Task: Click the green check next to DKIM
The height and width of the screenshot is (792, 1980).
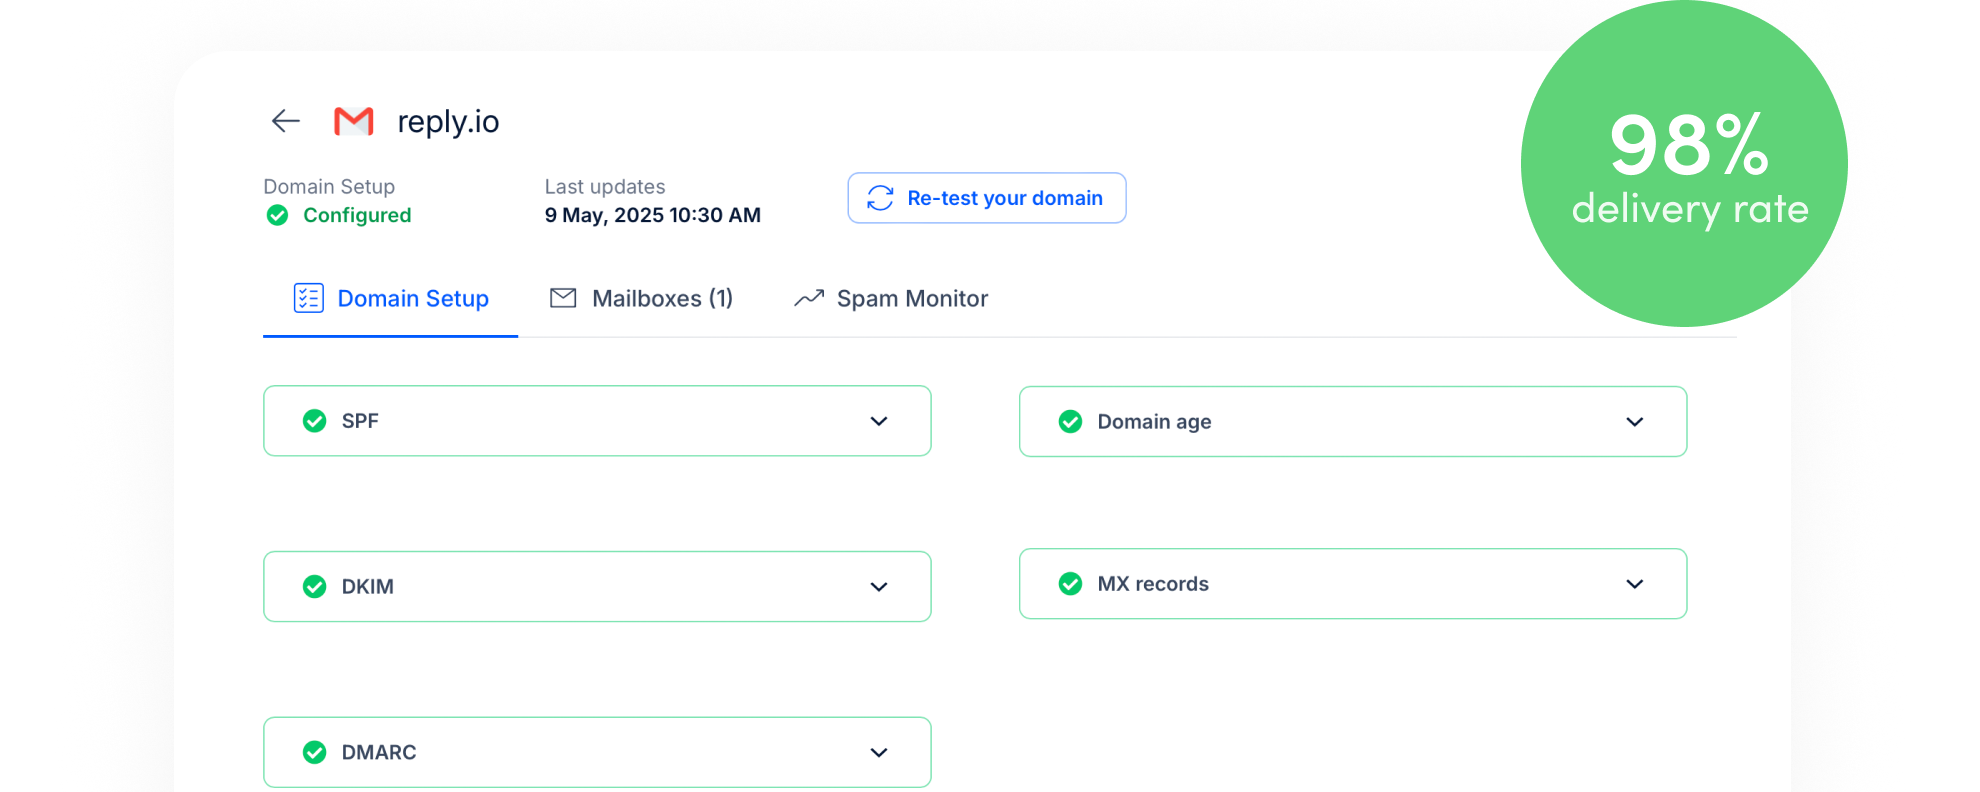Action: (x=315, y=587)
